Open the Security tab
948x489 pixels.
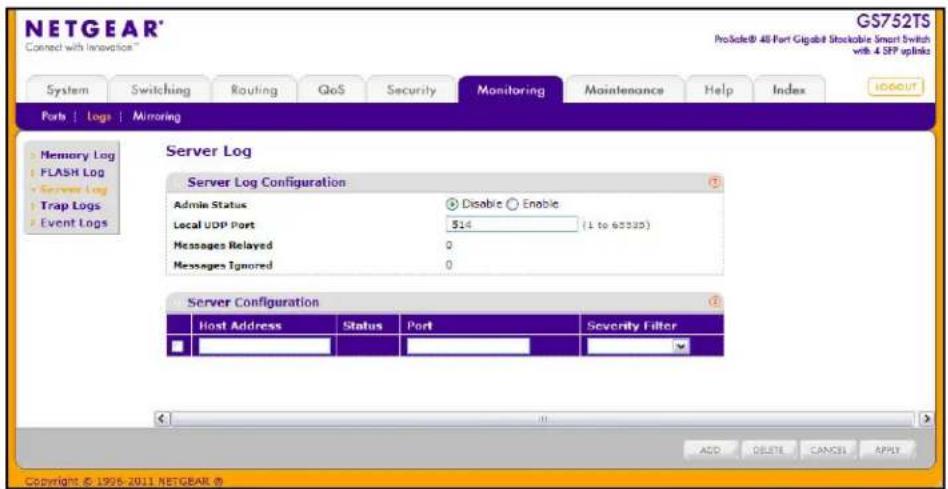click(411, 90)
